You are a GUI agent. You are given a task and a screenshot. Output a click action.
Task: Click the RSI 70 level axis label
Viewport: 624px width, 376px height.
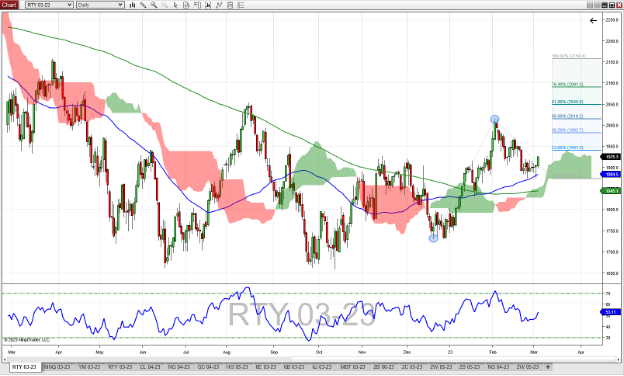(608, 294)
